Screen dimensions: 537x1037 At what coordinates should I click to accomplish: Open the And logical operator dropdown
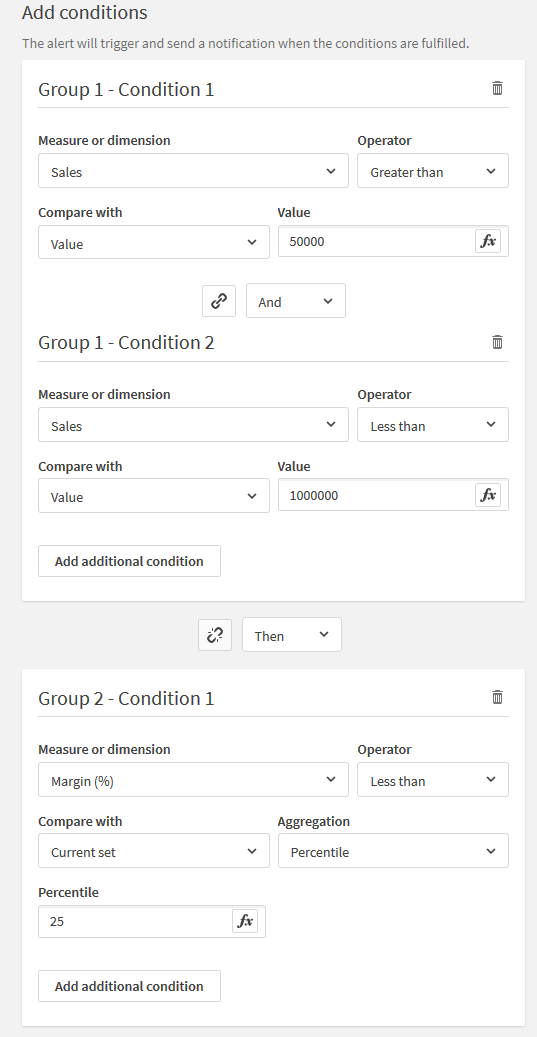[x=296, y=301]
